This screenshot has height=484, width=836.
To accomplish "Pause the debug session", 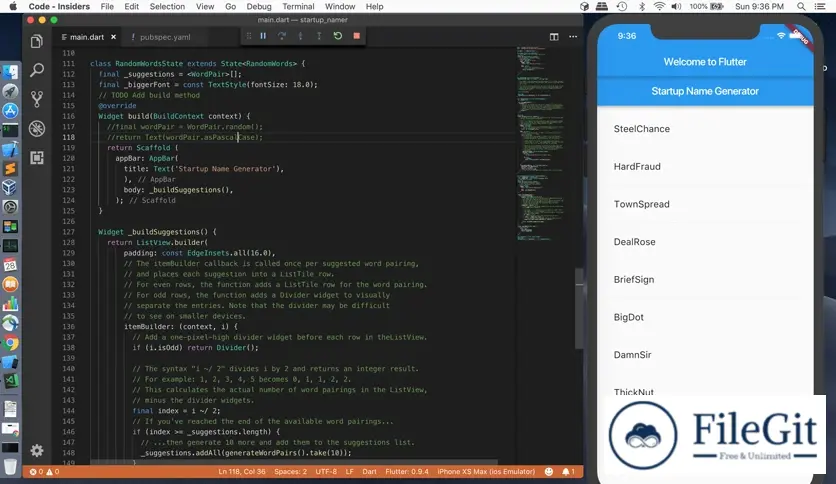I will tap(263, 36).
